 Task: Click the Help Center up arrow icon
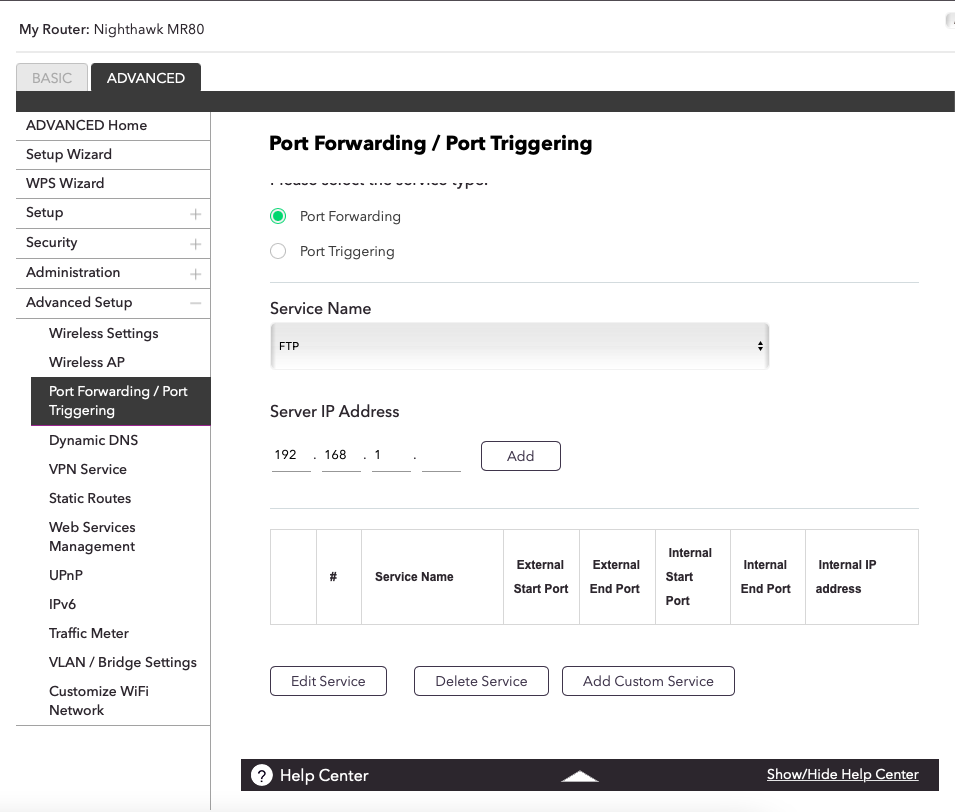580,776
